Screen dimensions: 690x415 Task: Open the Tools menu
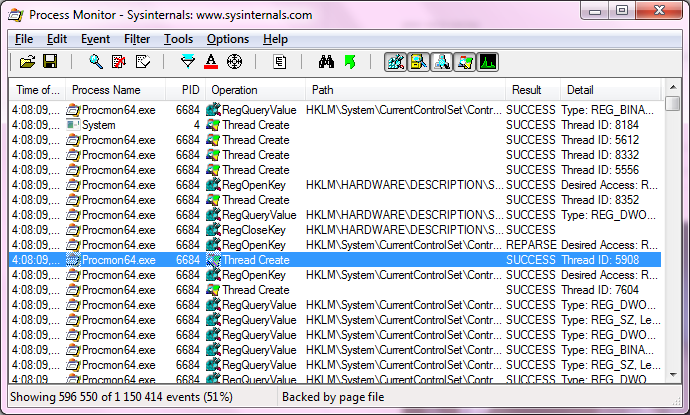[178, 39]
